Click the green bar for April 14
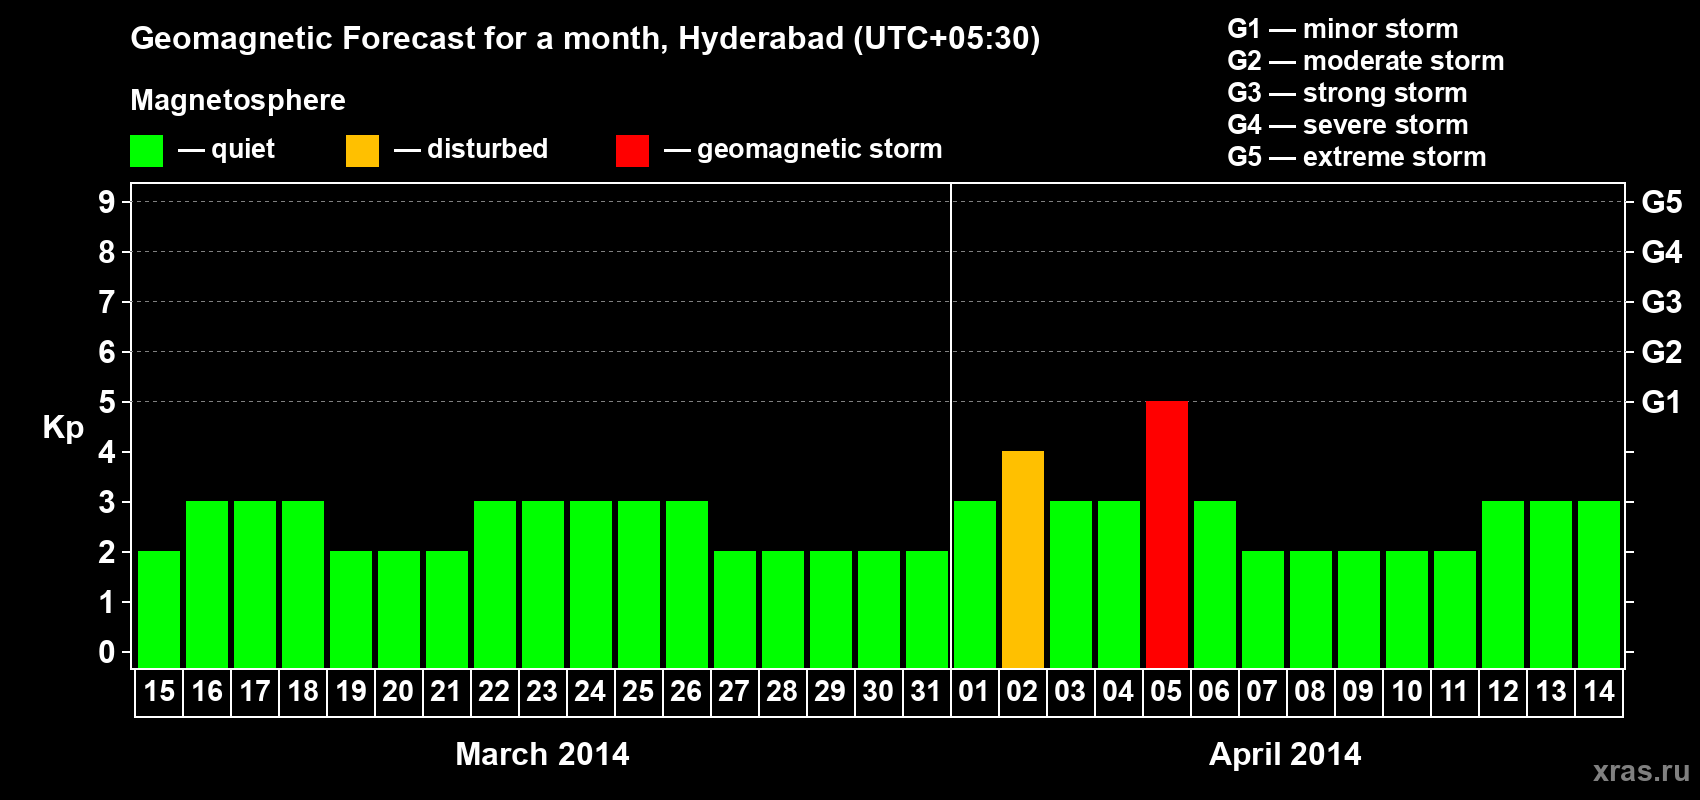This screenshot has height=800, width=1700. coord(1599,584)
